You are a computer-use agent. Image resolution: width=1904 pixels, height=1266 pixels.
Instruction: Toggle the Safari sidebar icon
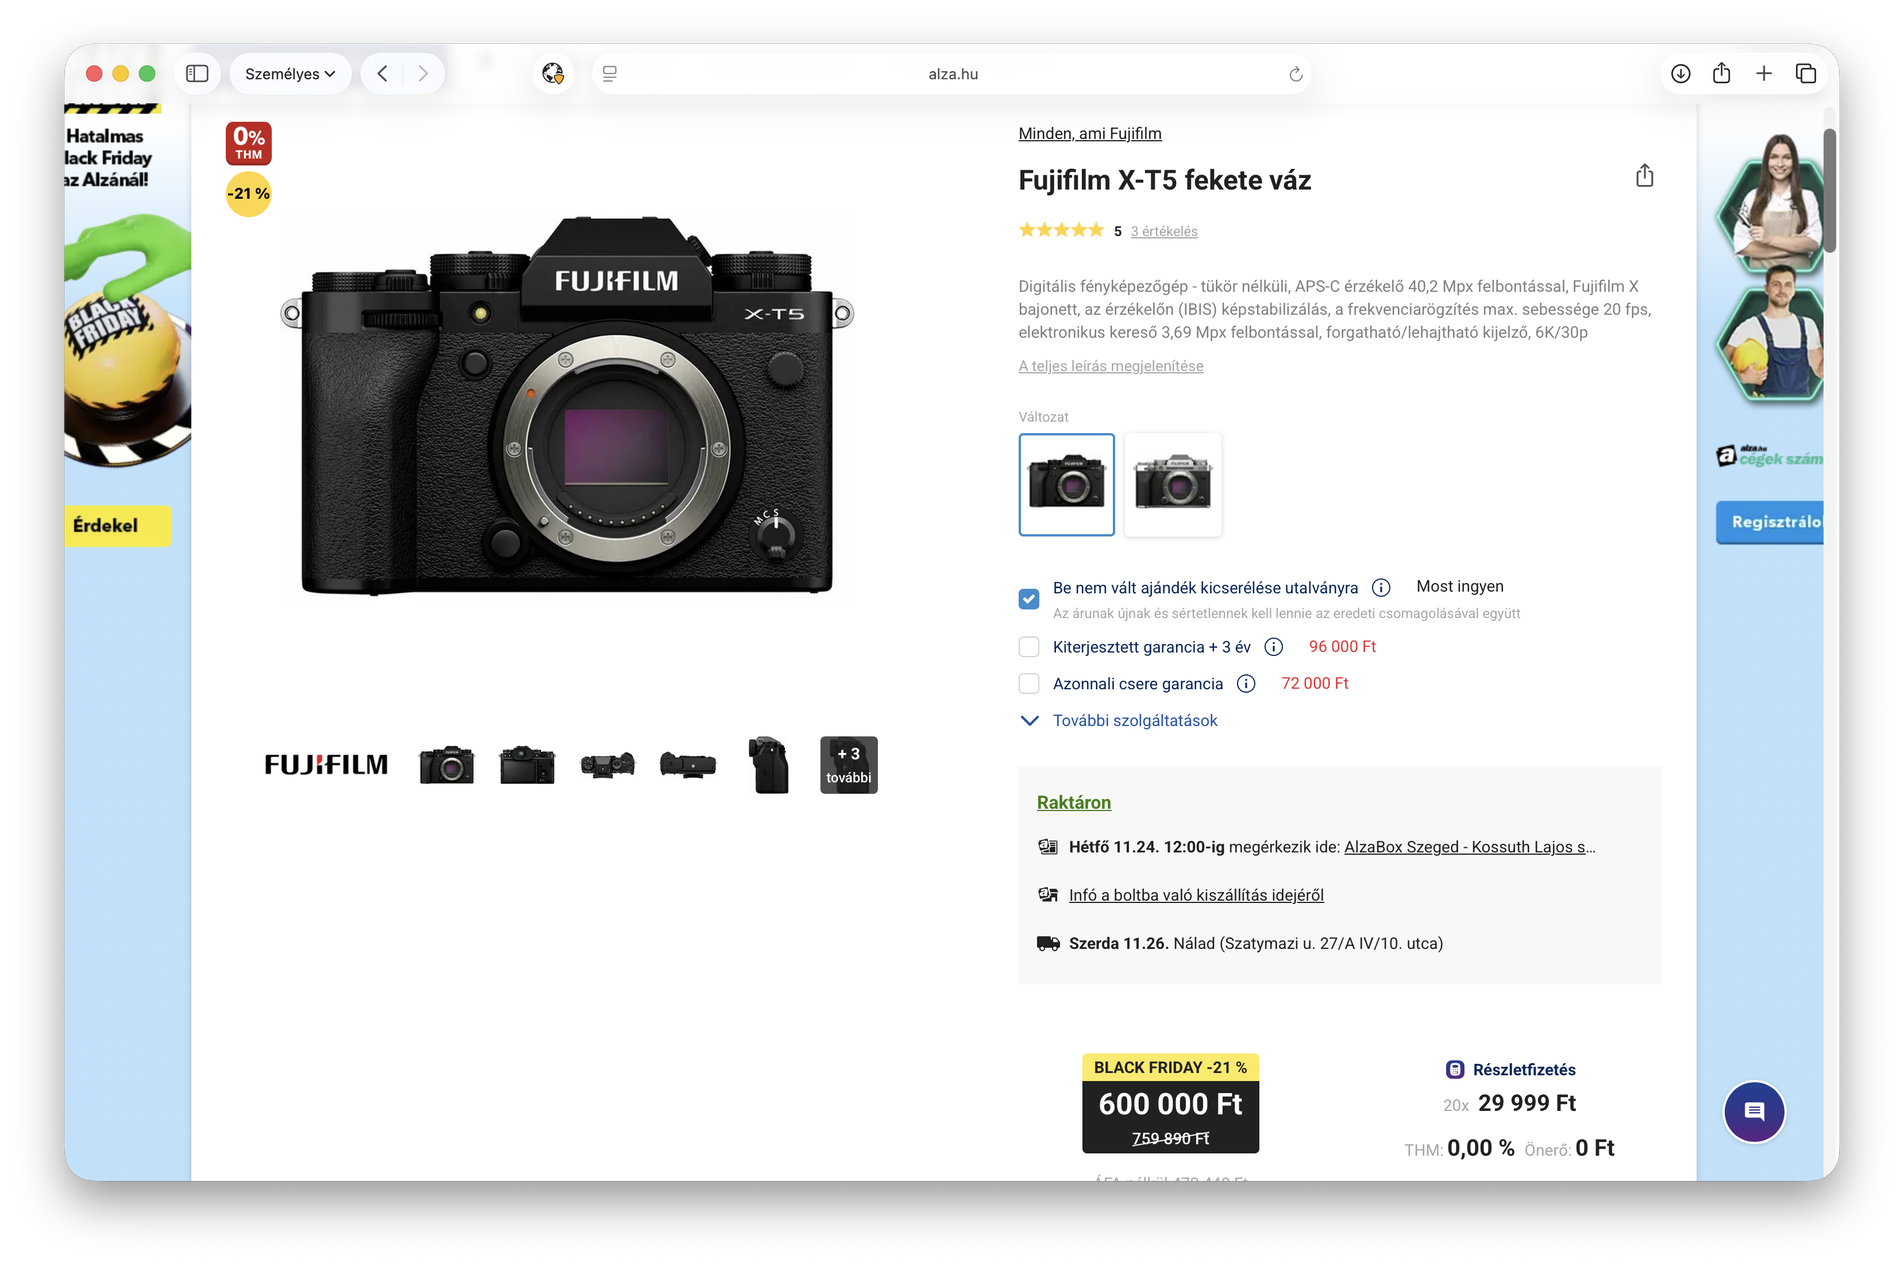[197, 74]
